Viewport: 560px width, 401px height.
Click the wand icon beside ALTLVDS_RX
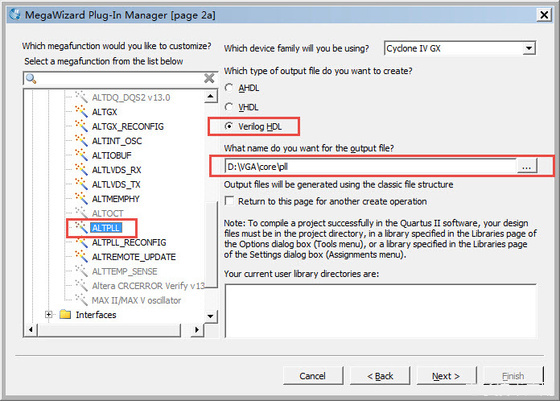[81, 169]
